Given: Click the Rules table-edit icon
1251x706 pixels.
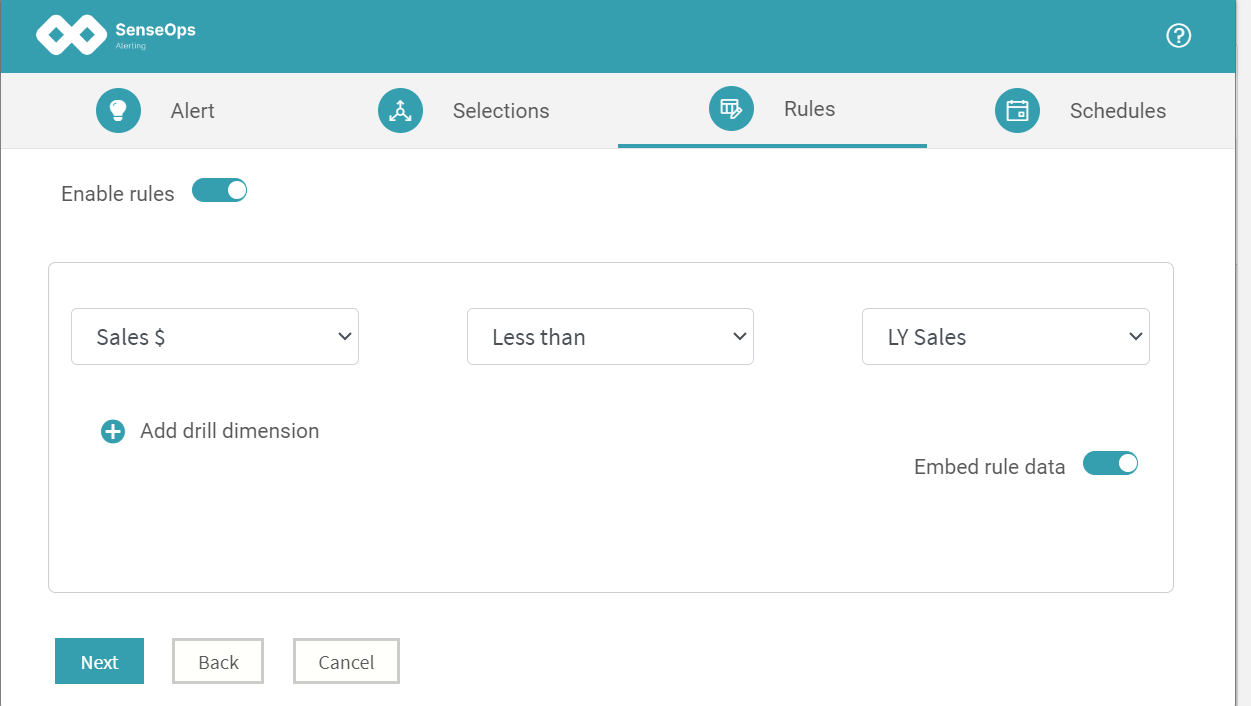Looking at the screenshot, I should click(x=731, y=108).
